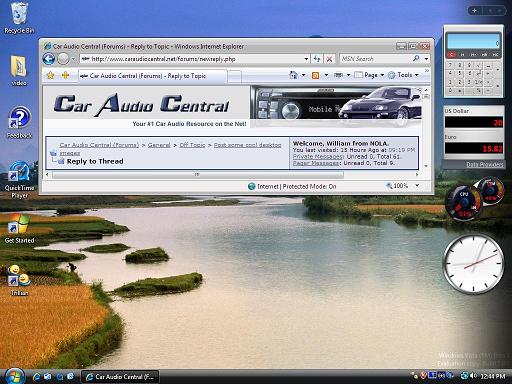Click the greyed-out Forward button

(x=63, y=59)
